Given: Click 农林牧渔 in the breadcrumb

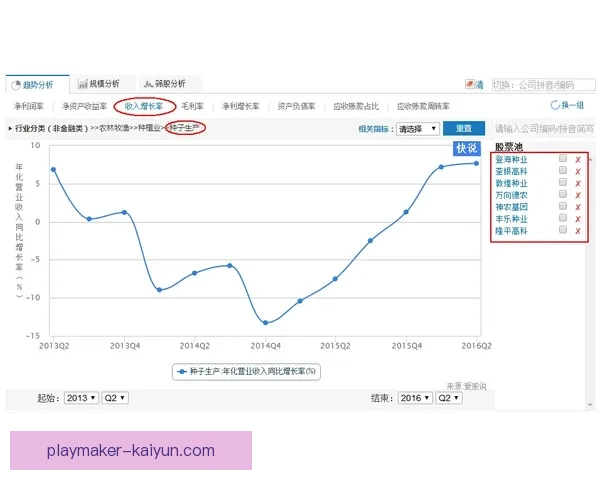Looking at the screenshot, I should (114, 128).
